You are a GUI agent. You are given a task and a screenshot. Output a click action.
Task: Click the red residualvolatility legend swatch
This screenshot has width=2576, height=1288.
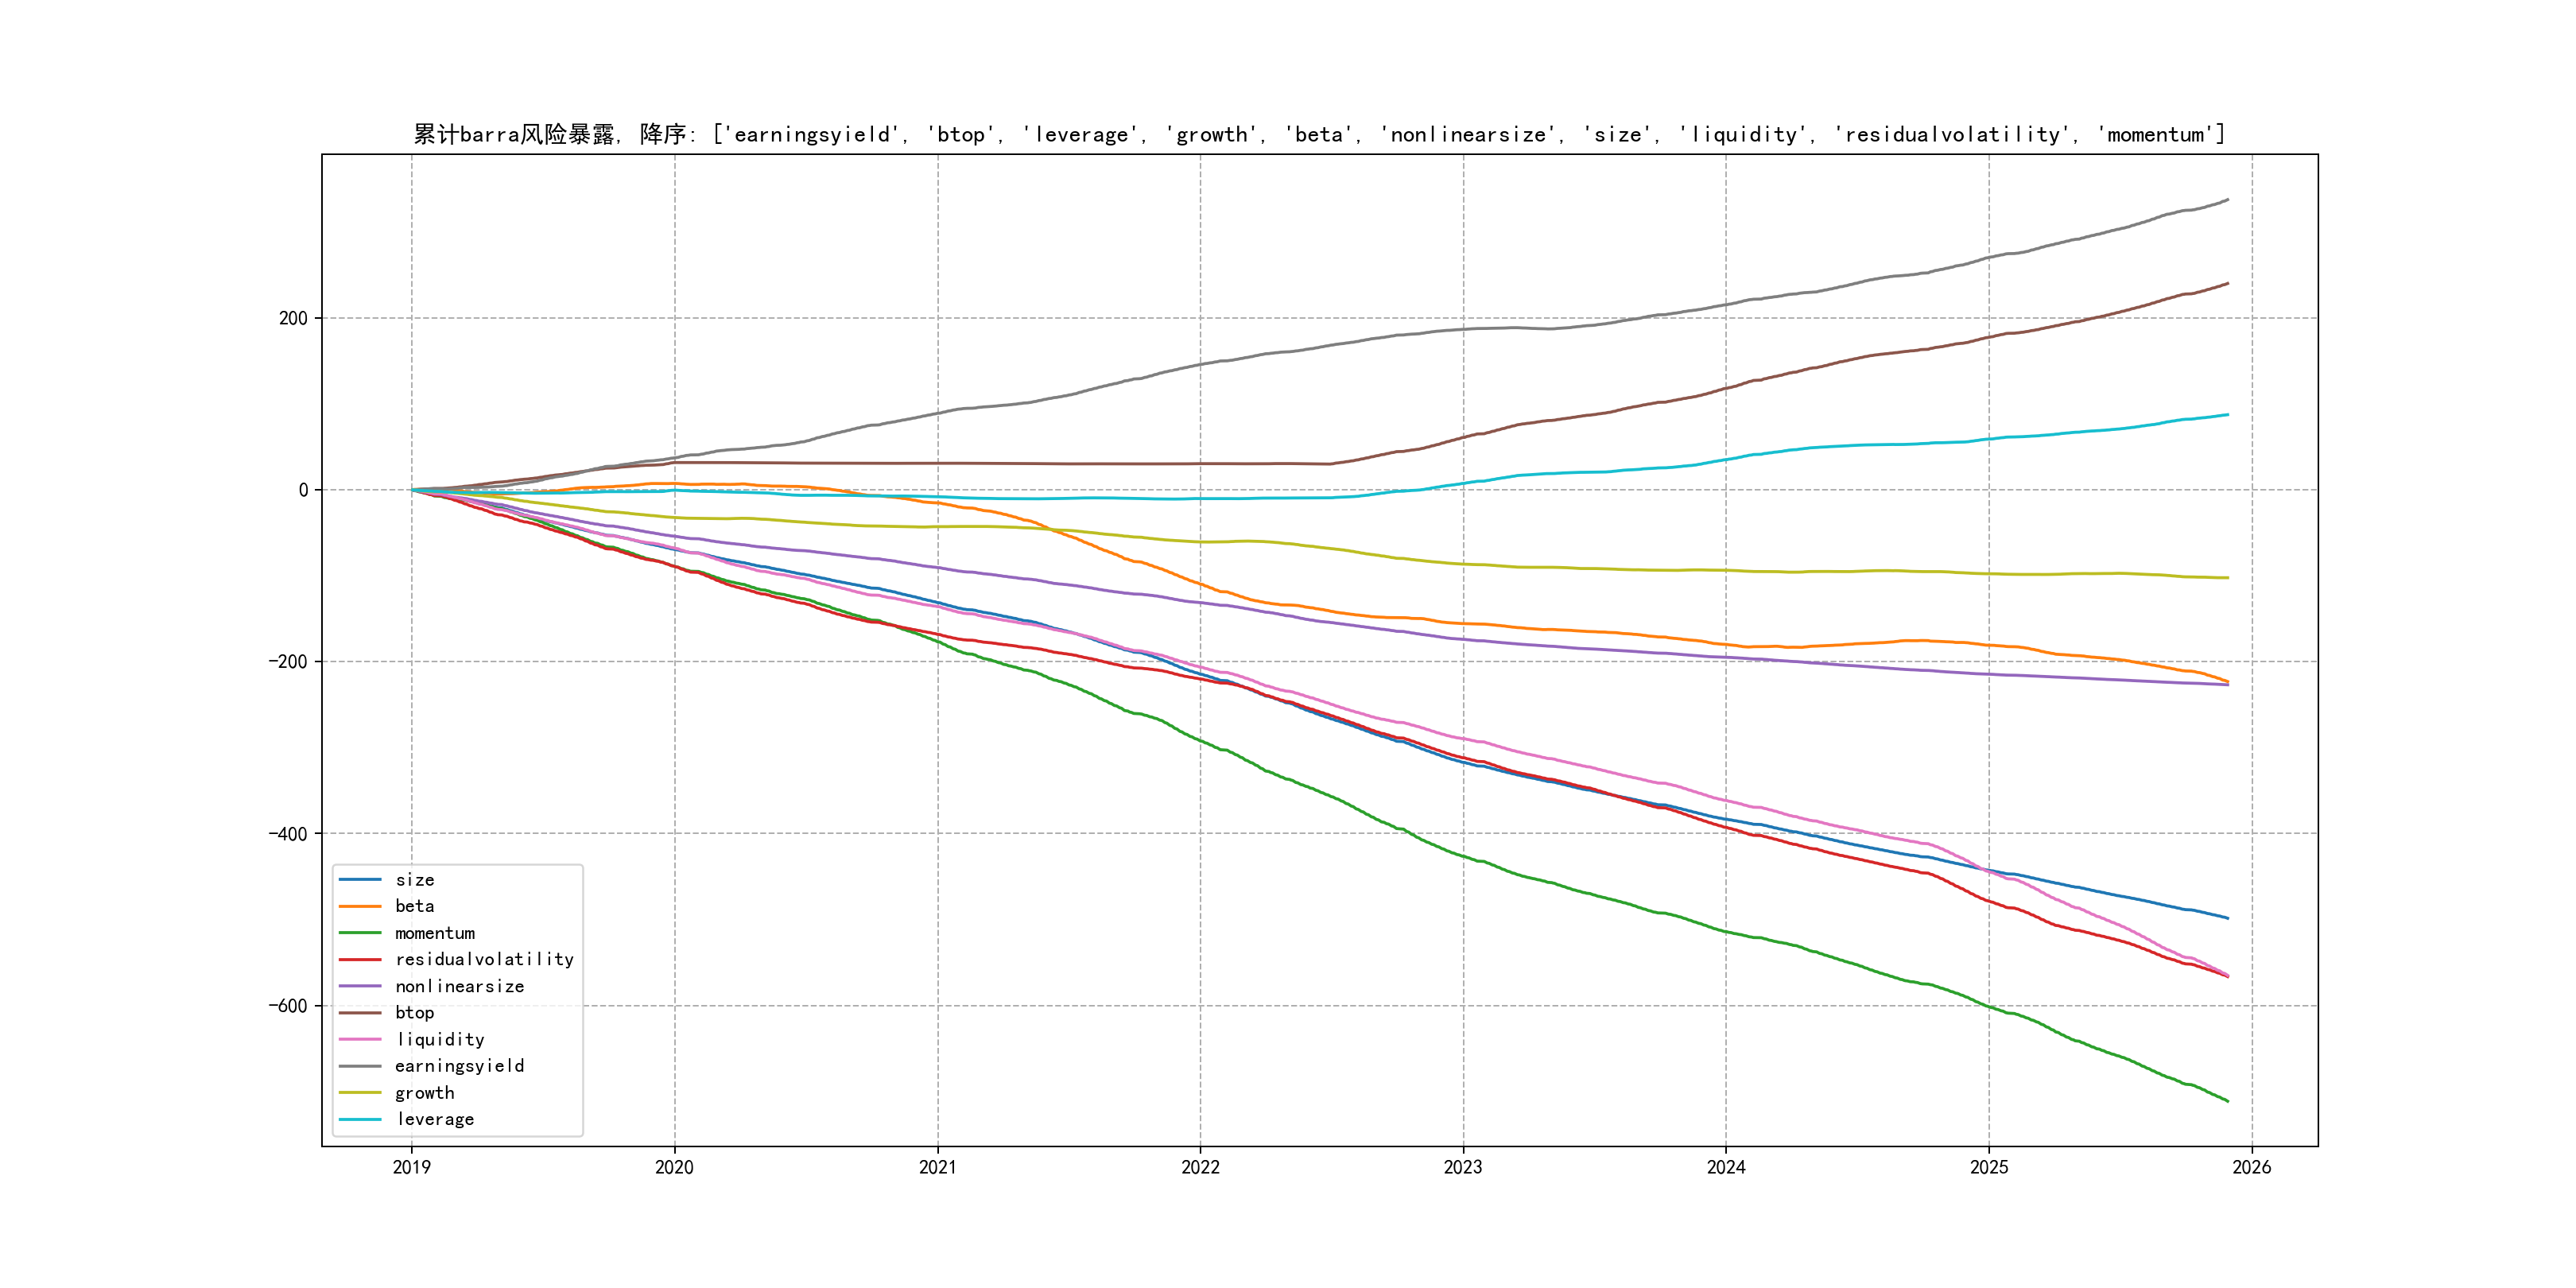click(360, 959)
